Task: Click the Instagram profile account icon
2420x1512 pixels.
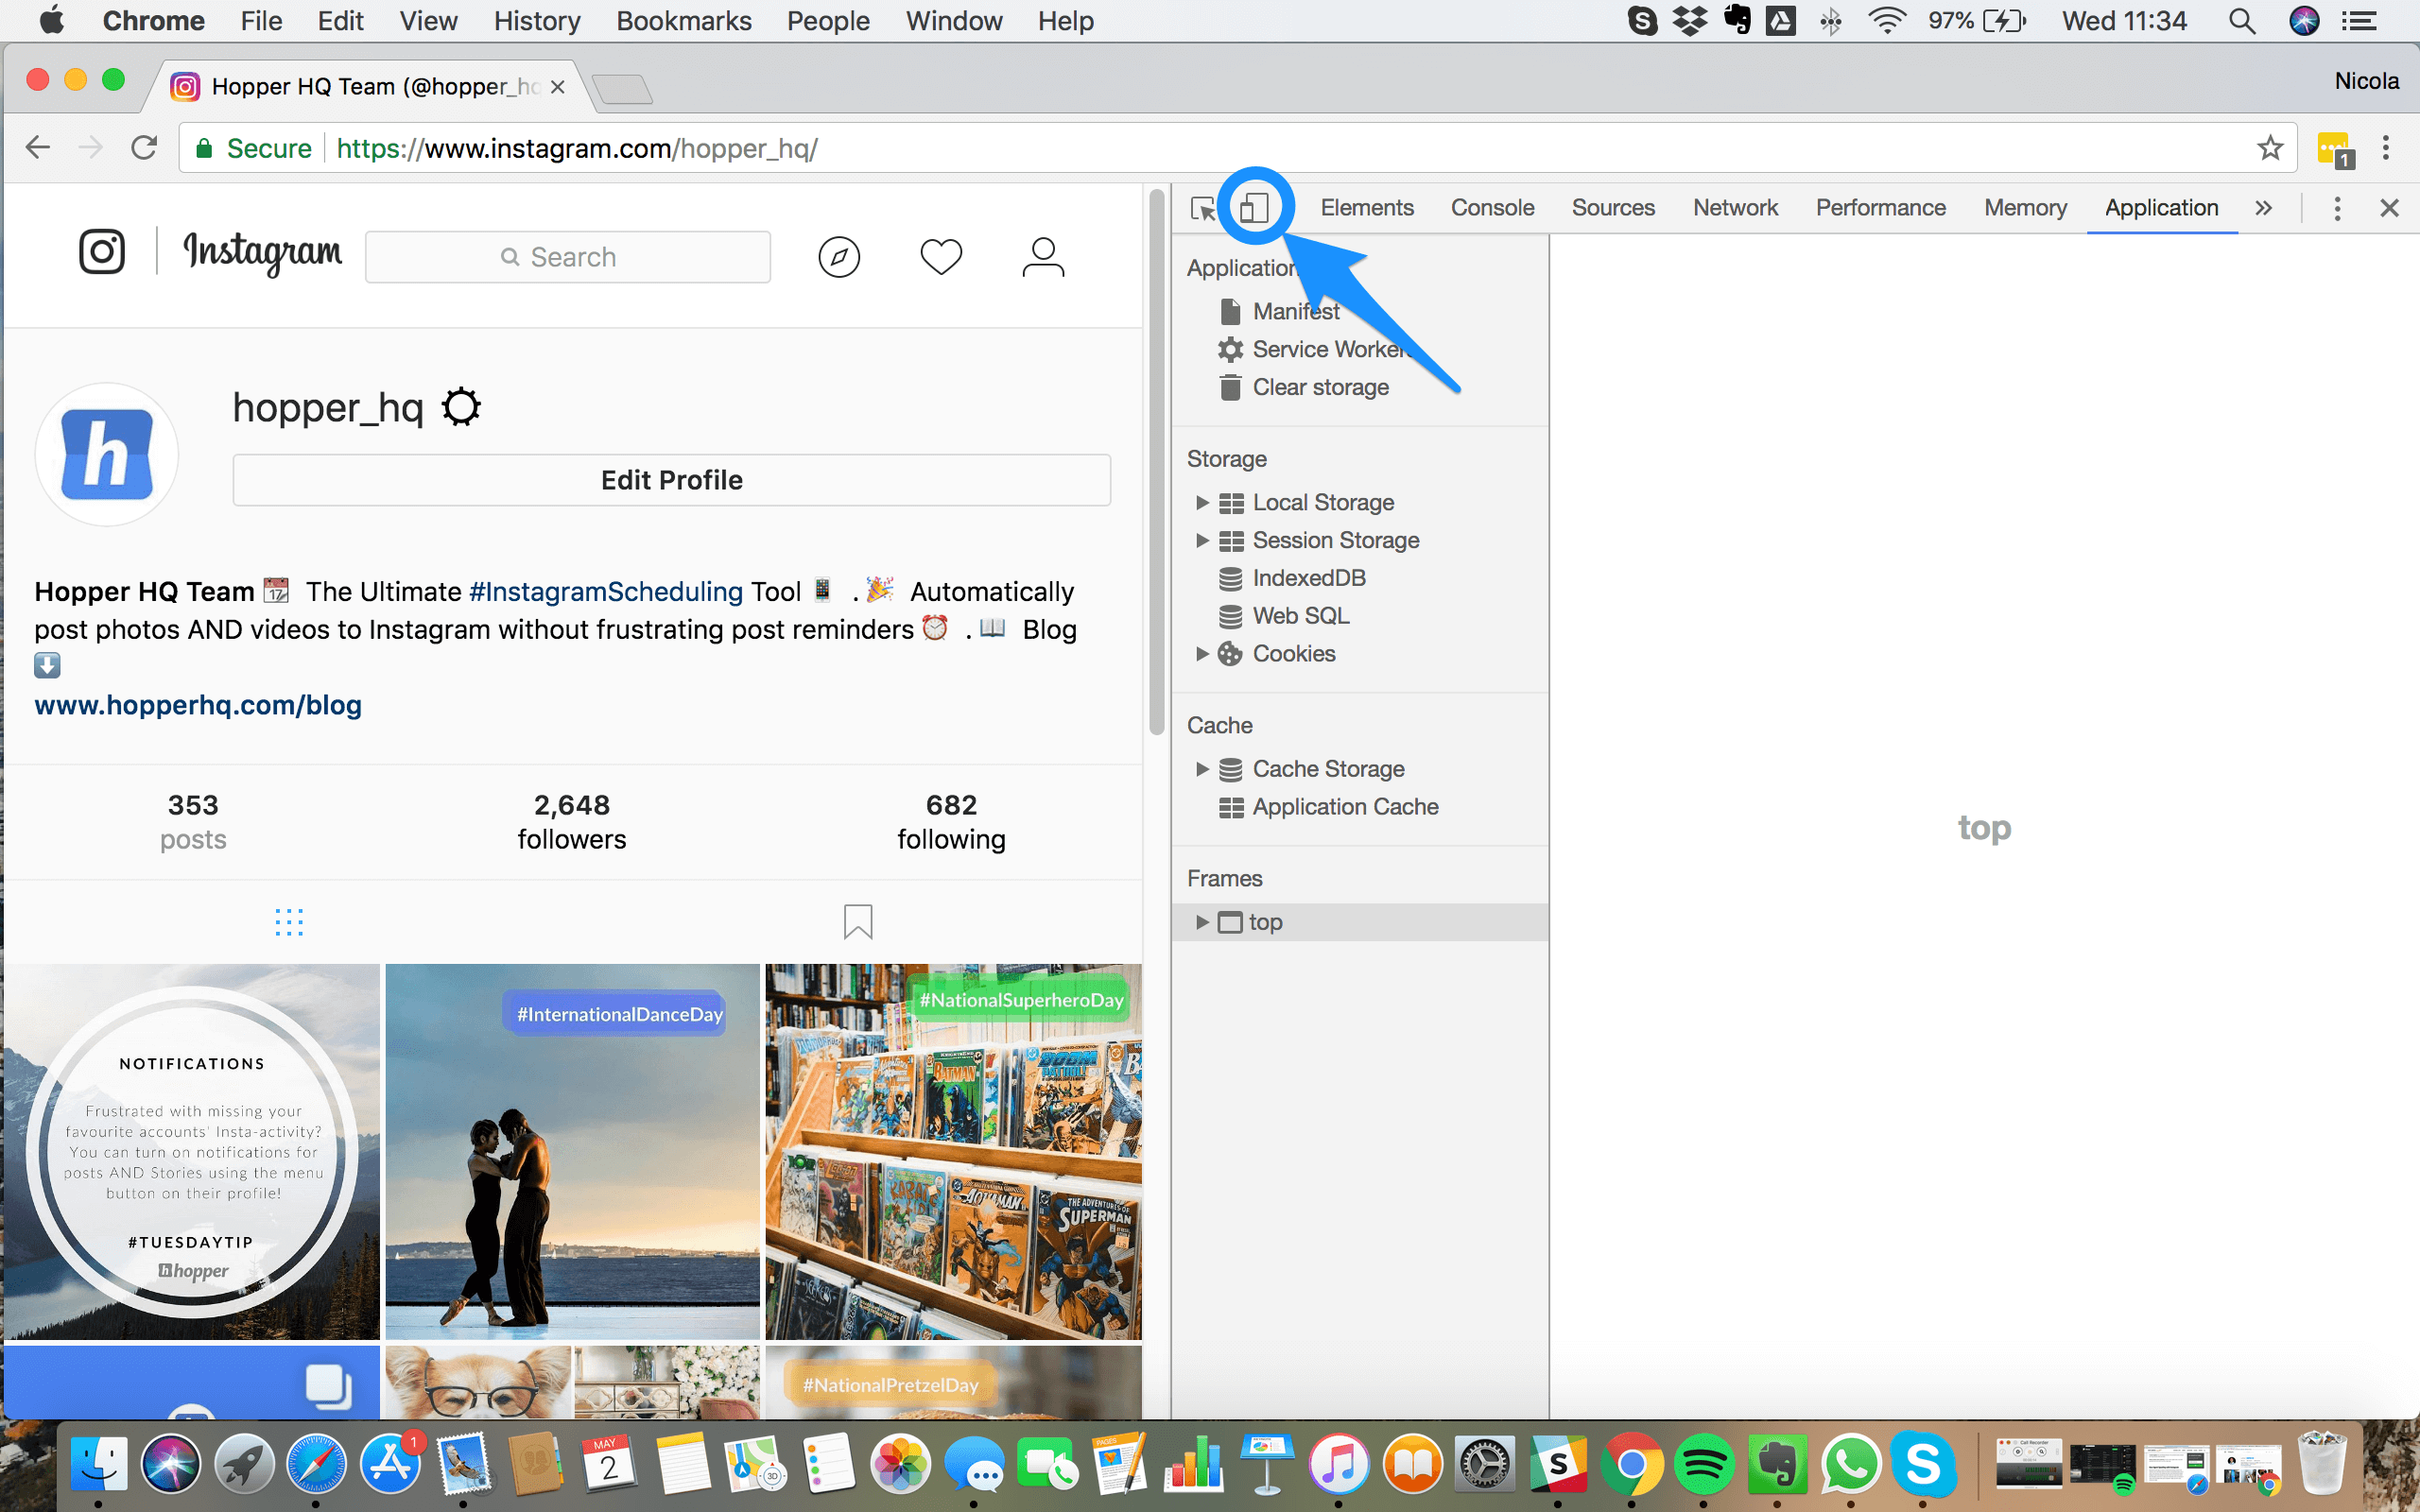Action: 1044,256
